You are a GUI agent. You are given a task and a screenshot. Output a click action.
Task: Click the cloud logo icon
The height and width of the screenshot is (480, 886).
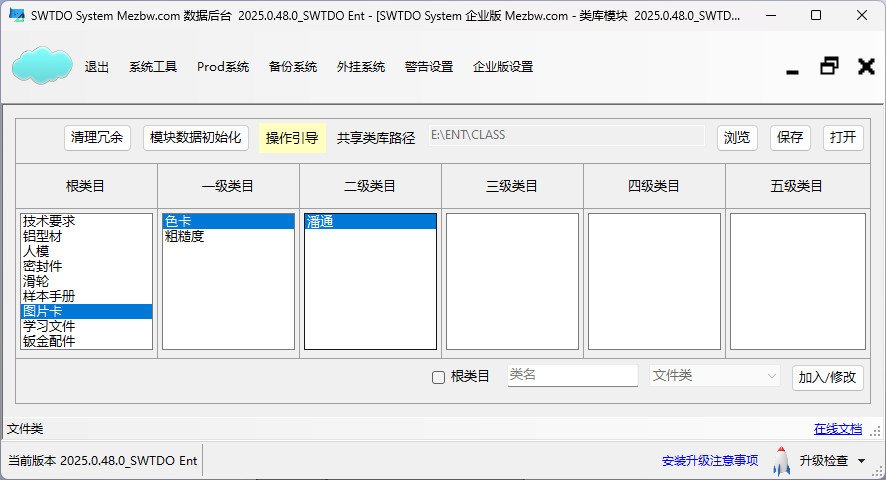[42, 66]
